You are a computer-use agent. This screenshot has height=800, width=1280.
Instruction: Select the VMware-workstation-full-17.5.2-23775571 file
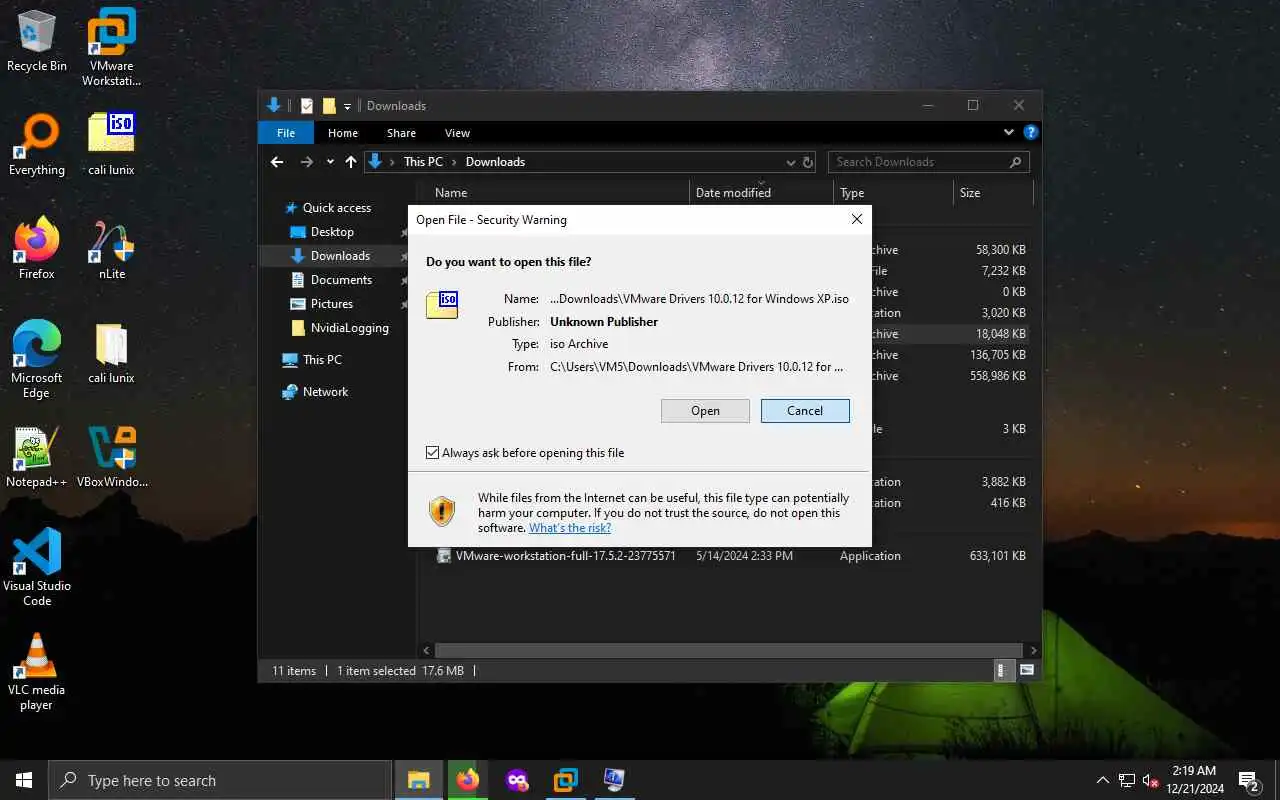pos(565,556)
